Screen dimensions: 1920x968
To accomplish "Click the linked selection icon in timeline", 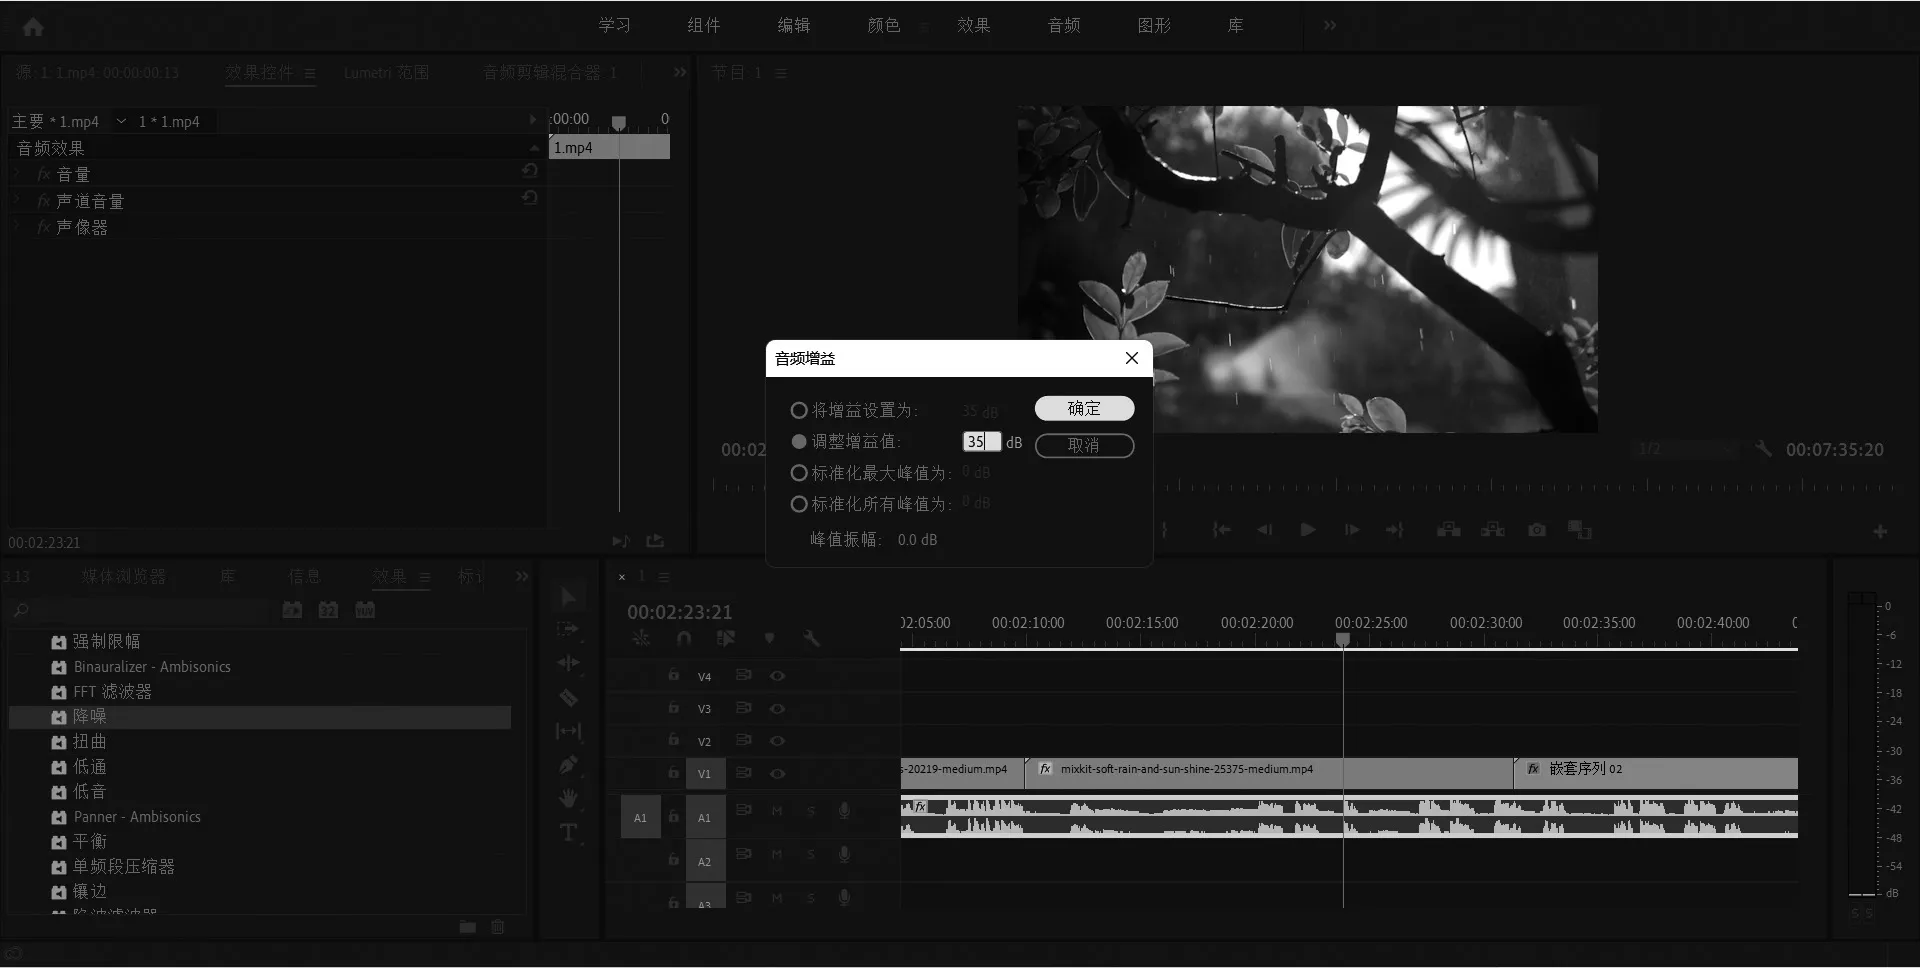I will (x=726, y=638).
